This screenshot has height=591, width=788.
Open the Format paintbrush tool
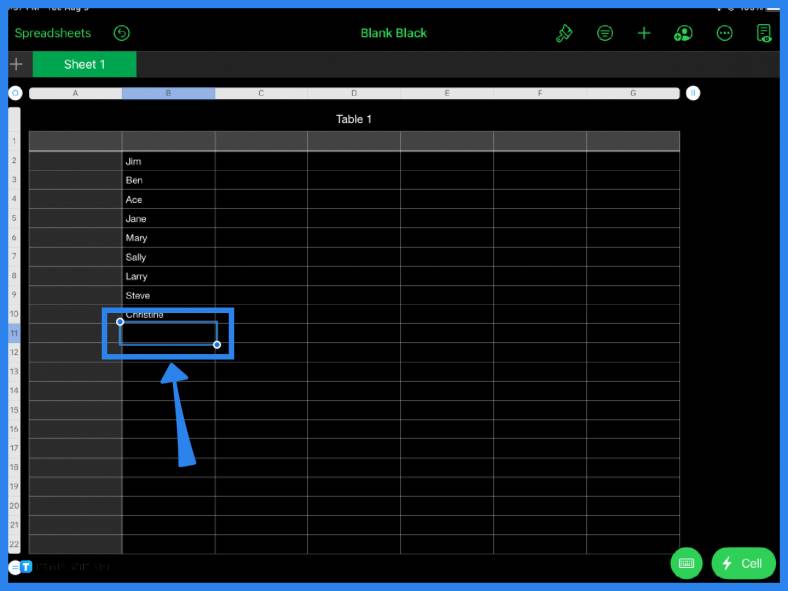click(564, 33)
